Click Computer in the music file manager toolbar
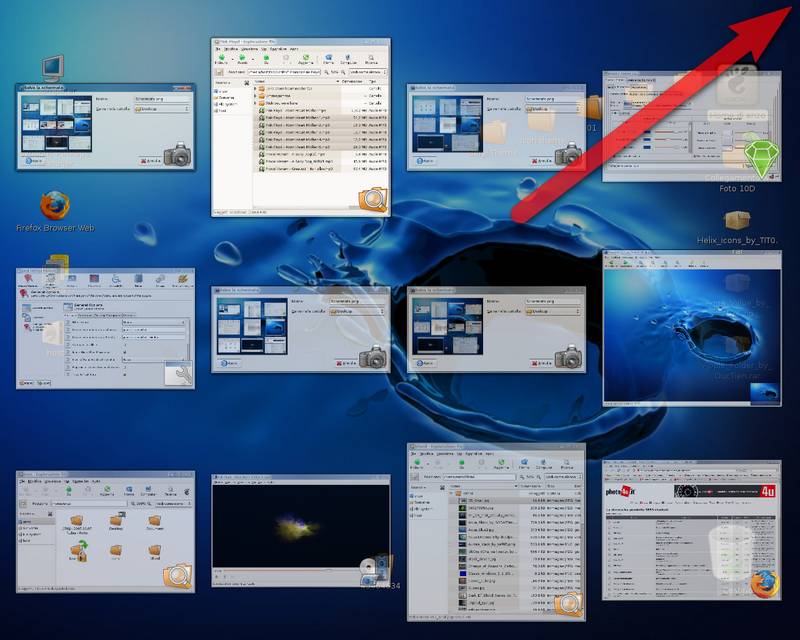 (x=348, y=58)
